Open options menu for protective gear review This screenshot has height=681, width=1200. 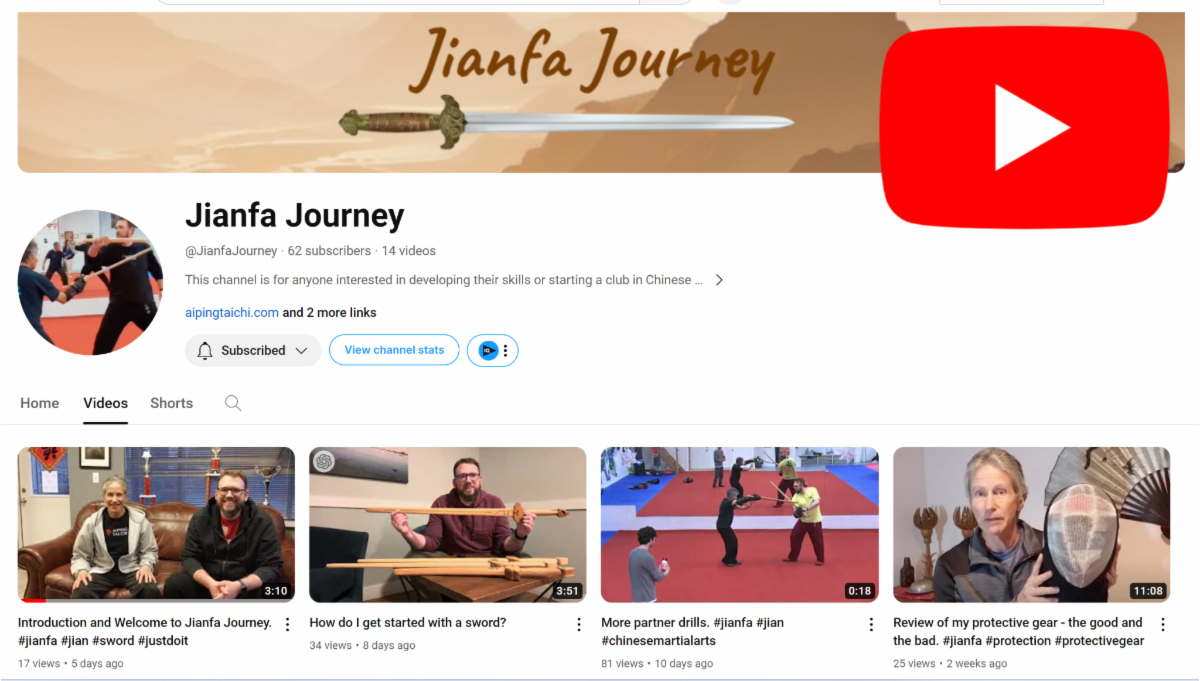coord(1162,624)
